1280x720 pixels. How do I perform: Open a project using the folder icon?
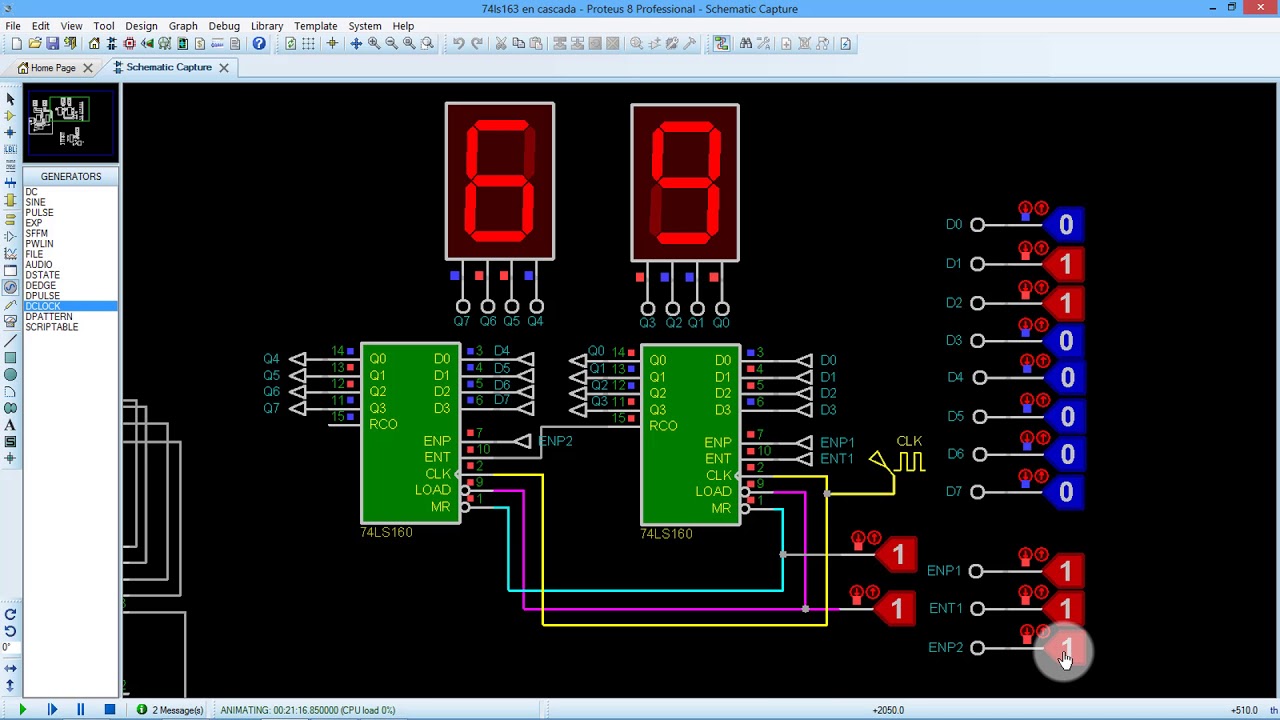(x=35, y=44)
